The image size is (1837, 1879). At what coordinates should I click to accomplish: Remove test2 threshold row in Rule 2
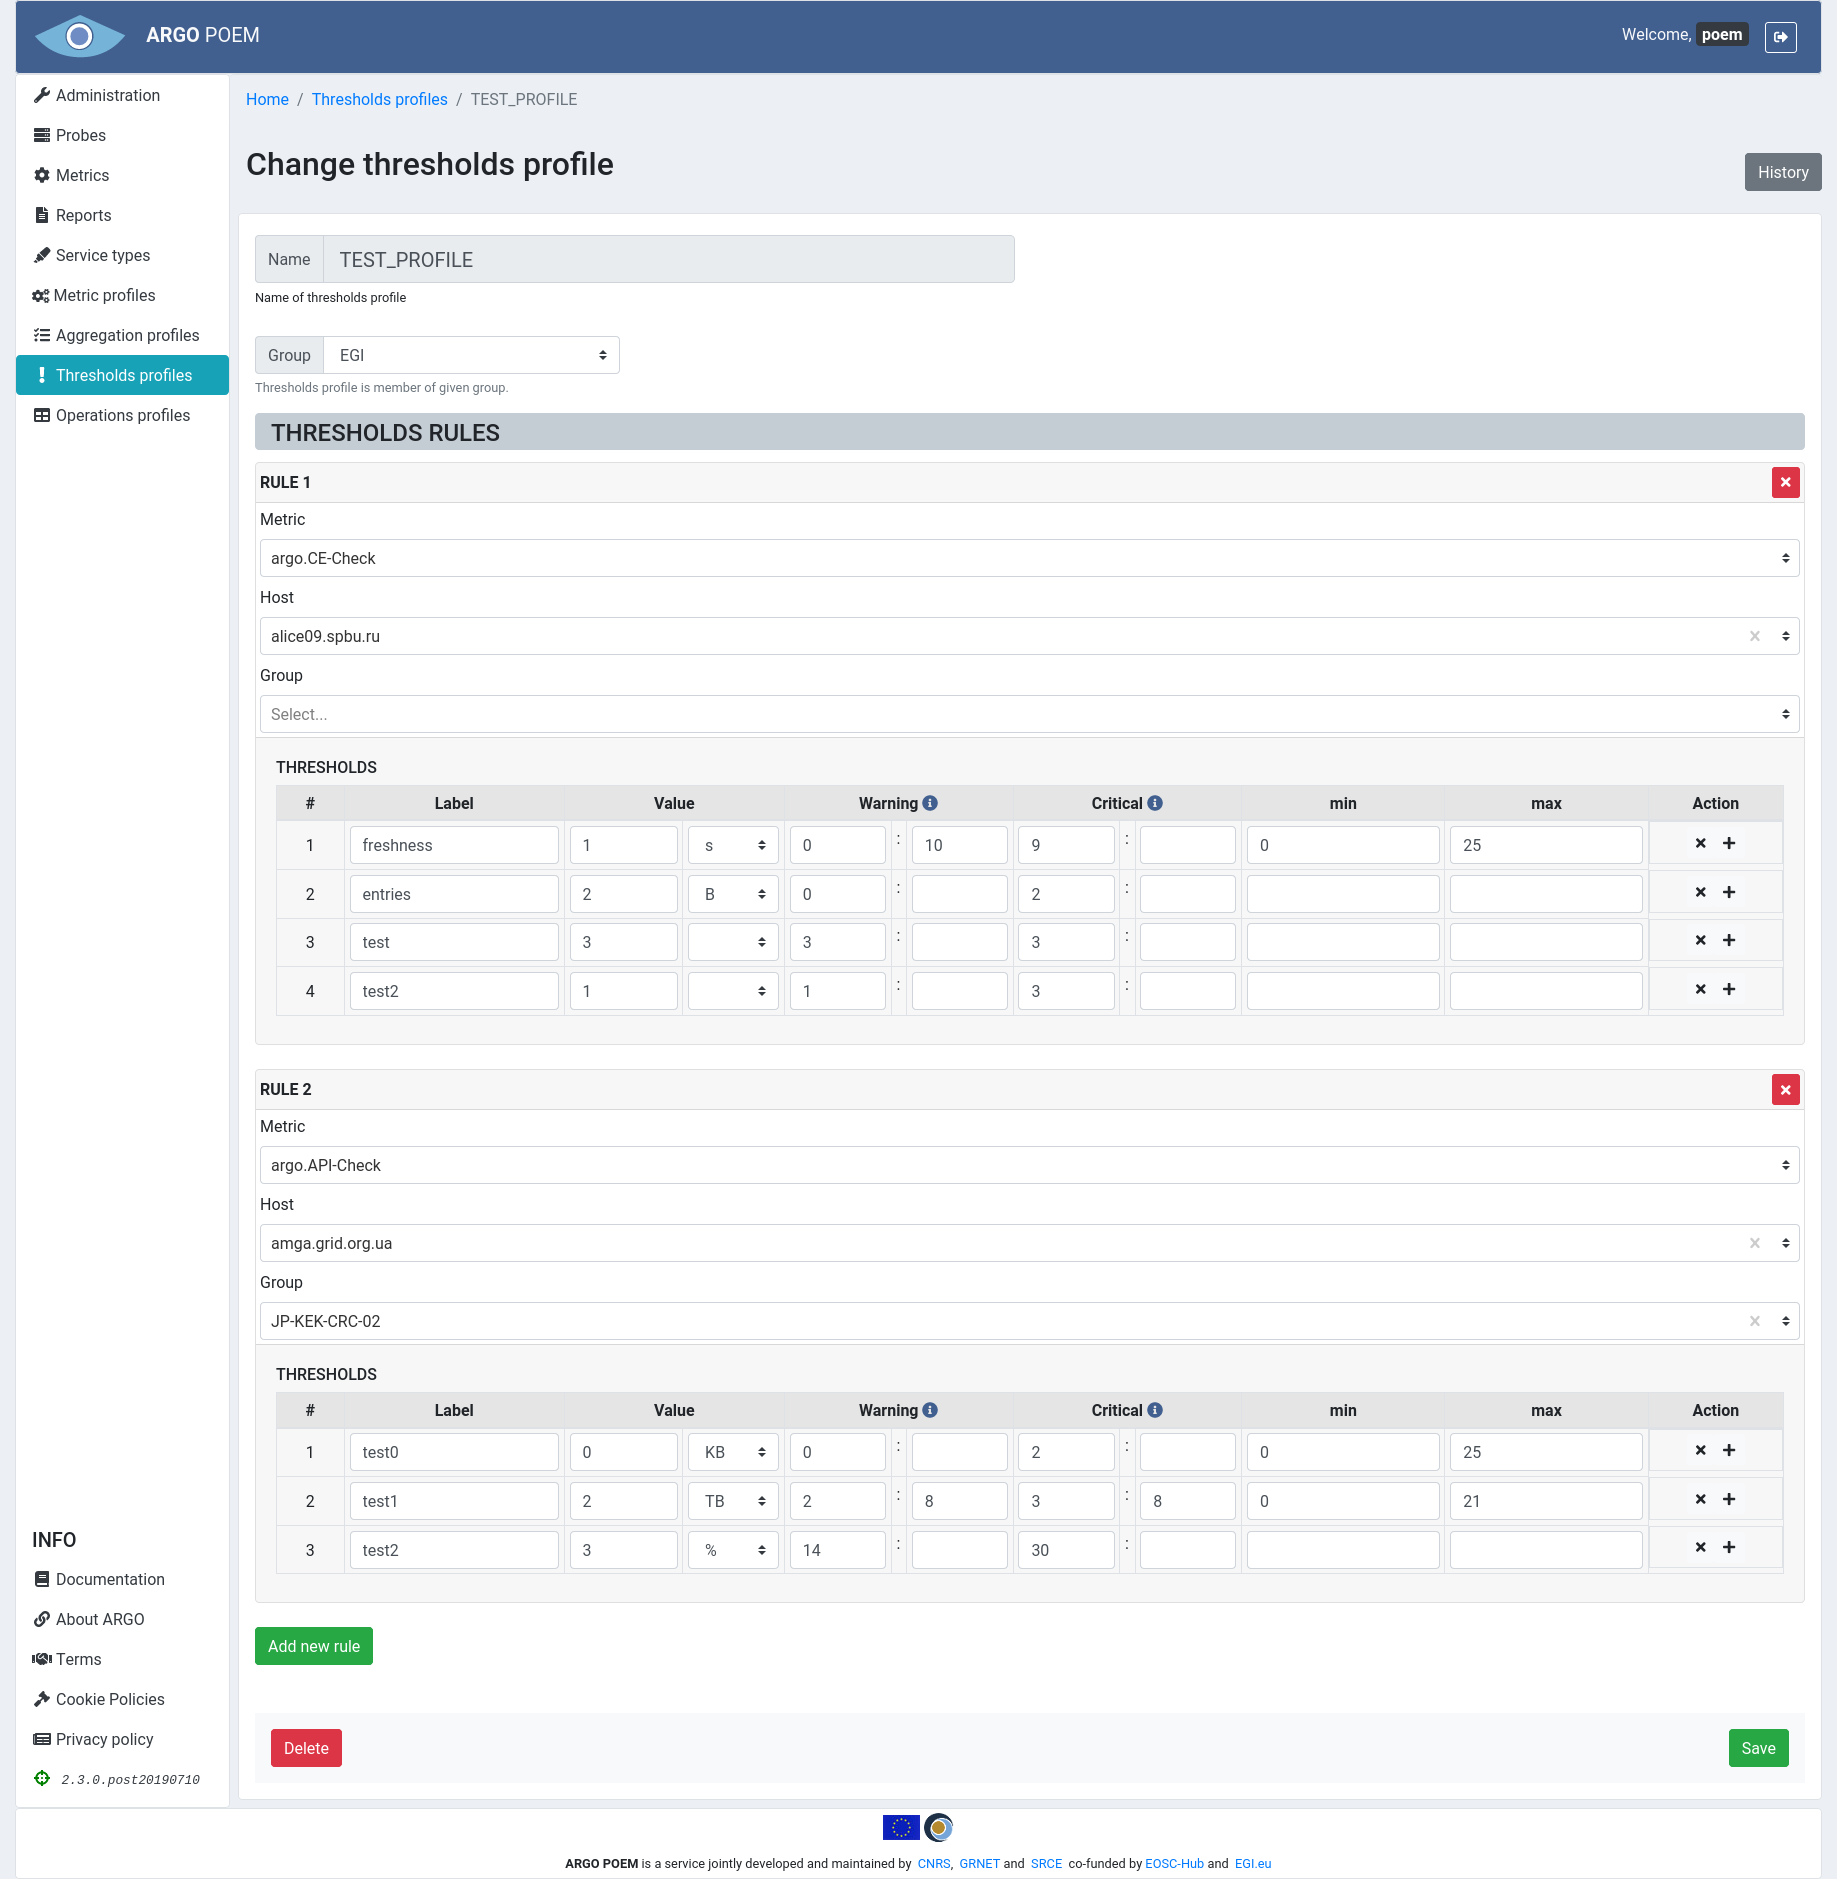1700,1547
